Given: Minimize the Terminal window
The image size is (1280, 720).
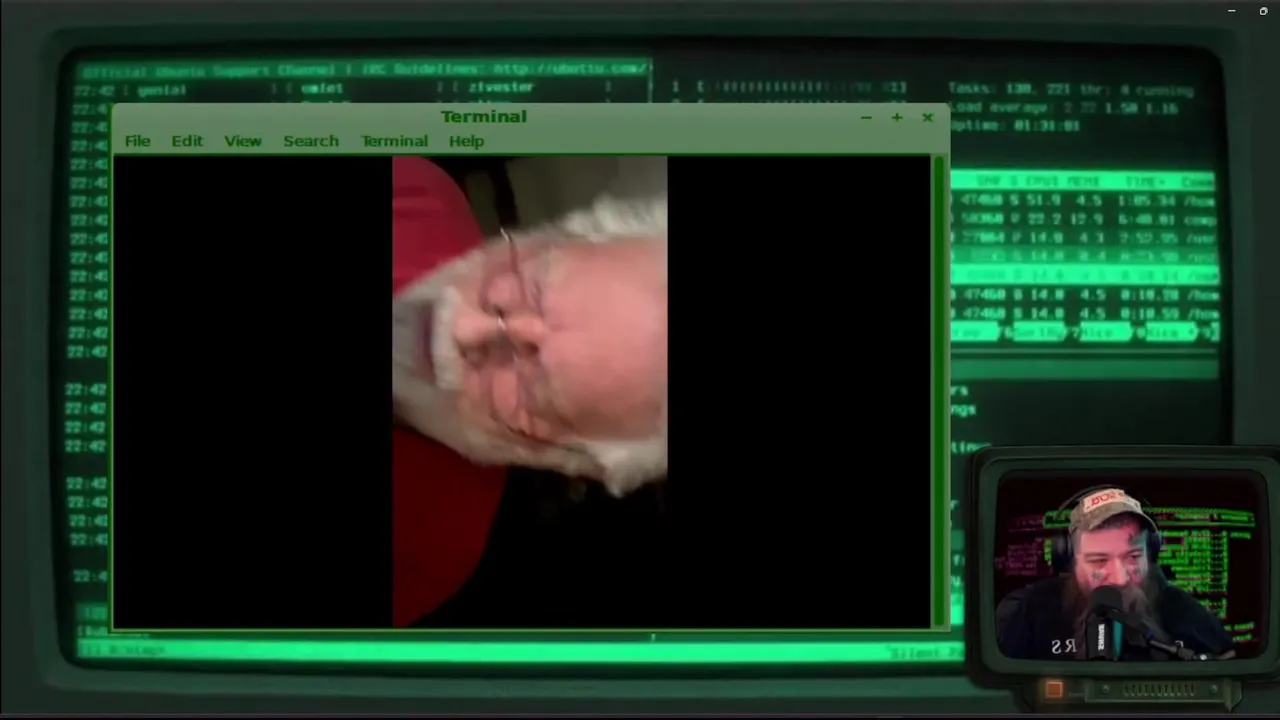Looking at the screenshot, I should tap(866, 117).
